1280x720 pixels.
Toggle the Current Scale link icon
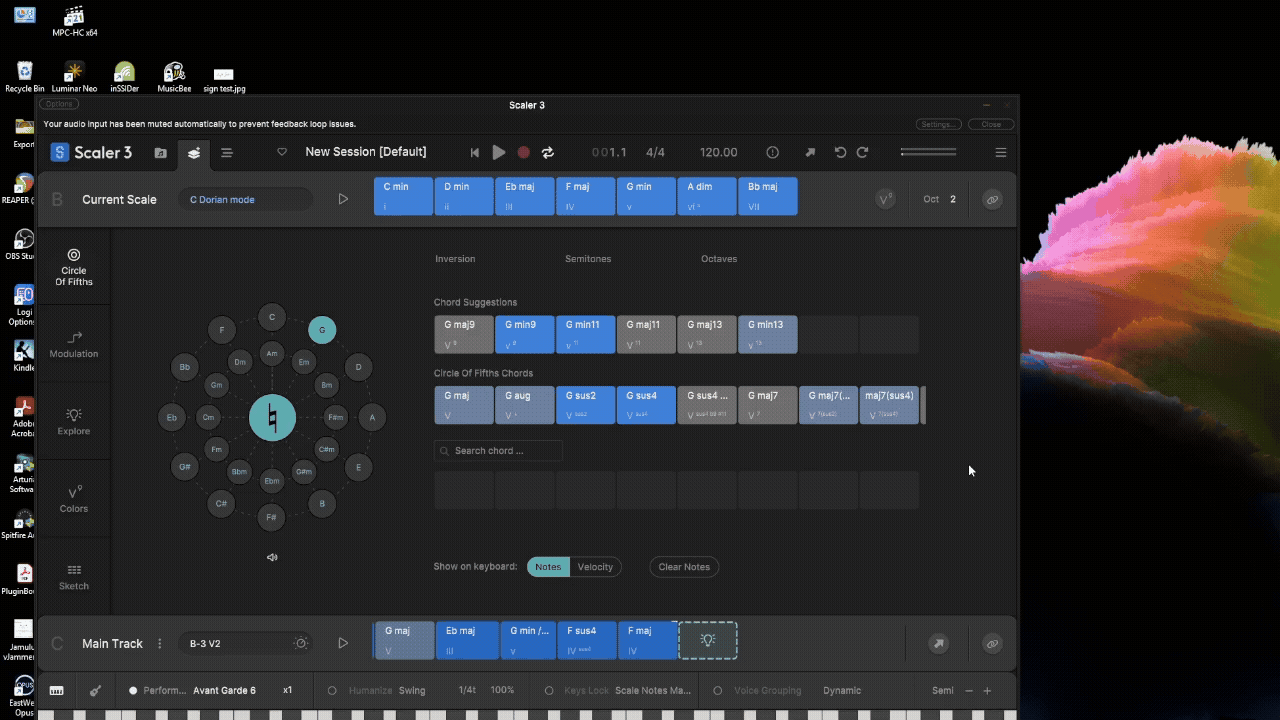point(992,199)
